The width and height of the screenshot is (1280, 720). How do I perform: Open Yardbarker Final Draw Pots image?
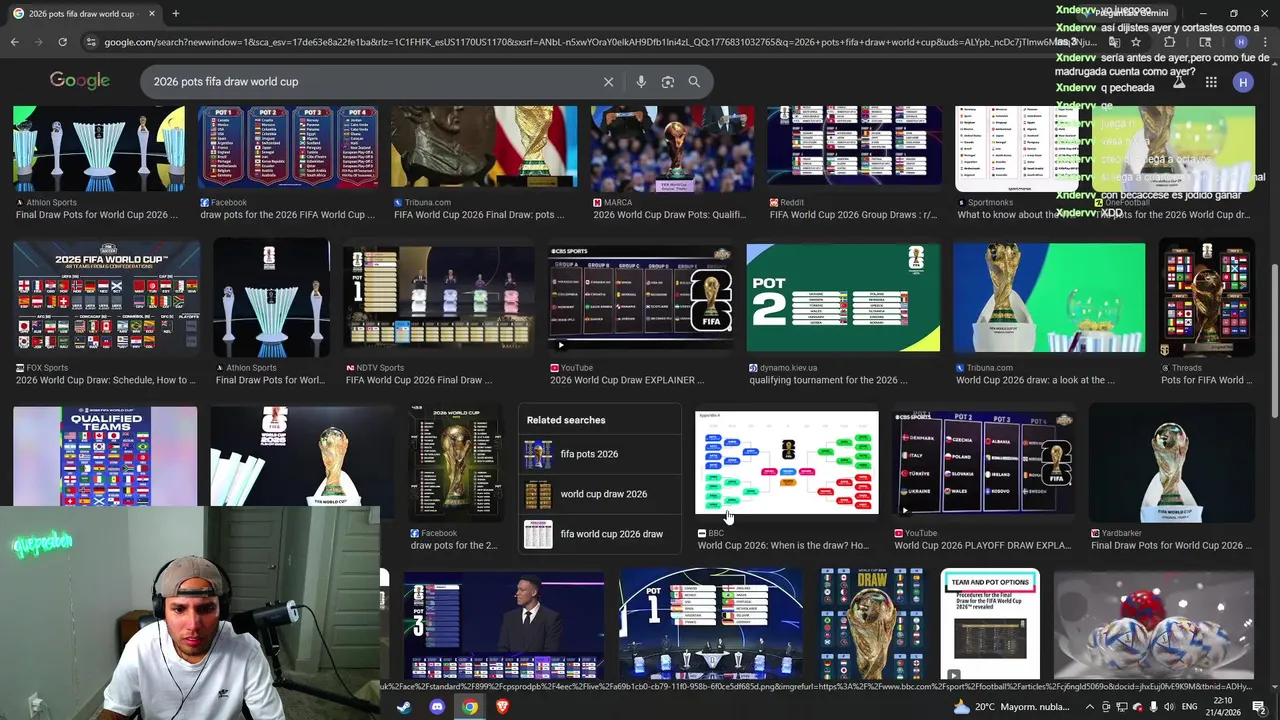(x=1171, y=463)
